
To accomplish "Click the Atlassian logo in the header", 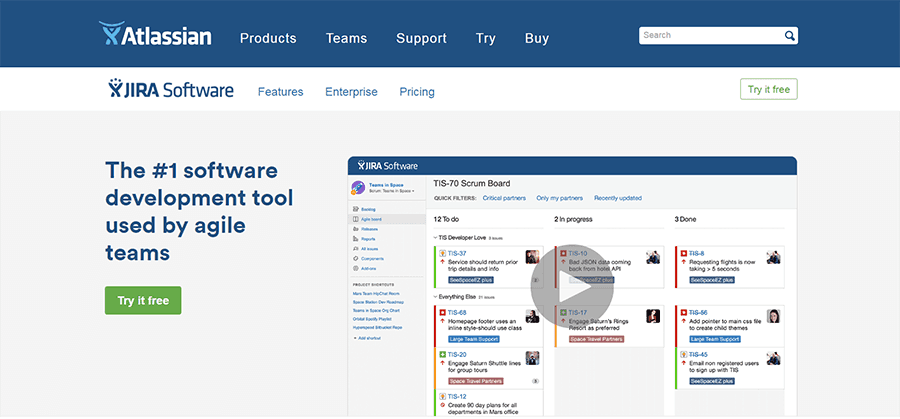I will pos(155,36).
